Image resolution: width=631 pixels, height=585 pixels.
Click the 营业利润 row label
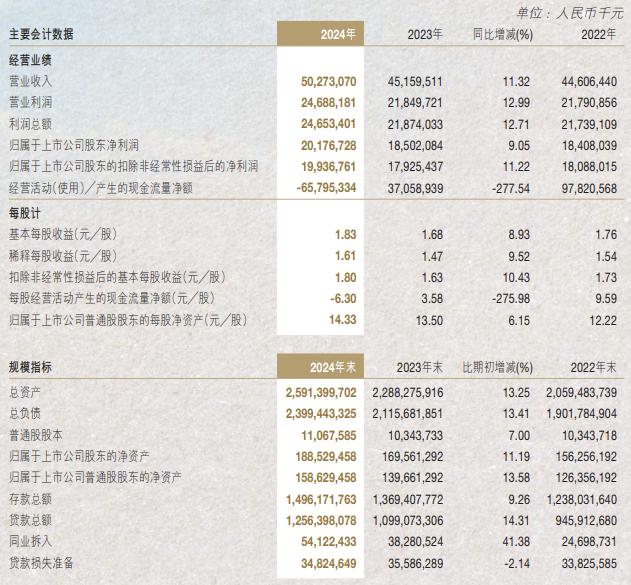(30, 102)
